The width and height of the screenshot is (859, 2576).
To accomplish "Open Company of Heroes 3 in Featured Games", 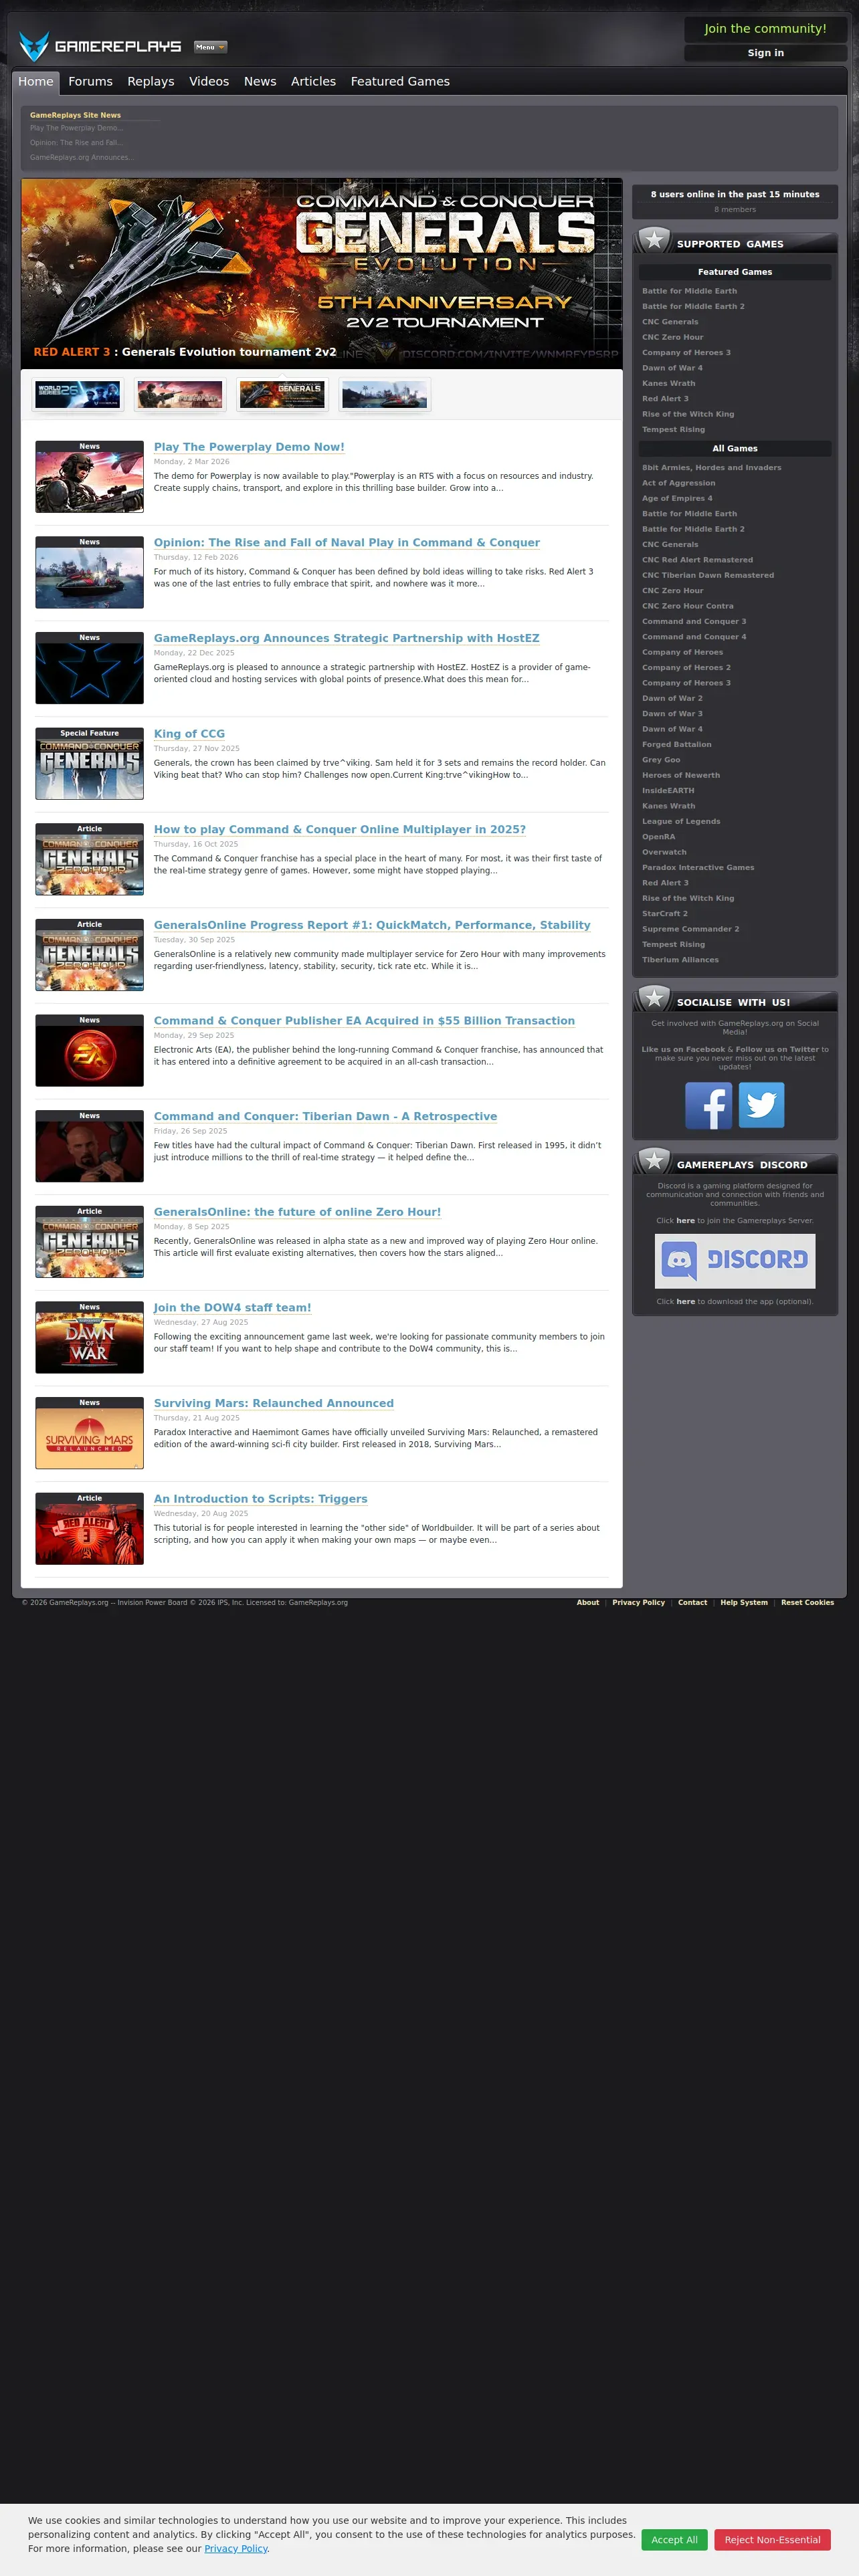I will pos(686,353).
